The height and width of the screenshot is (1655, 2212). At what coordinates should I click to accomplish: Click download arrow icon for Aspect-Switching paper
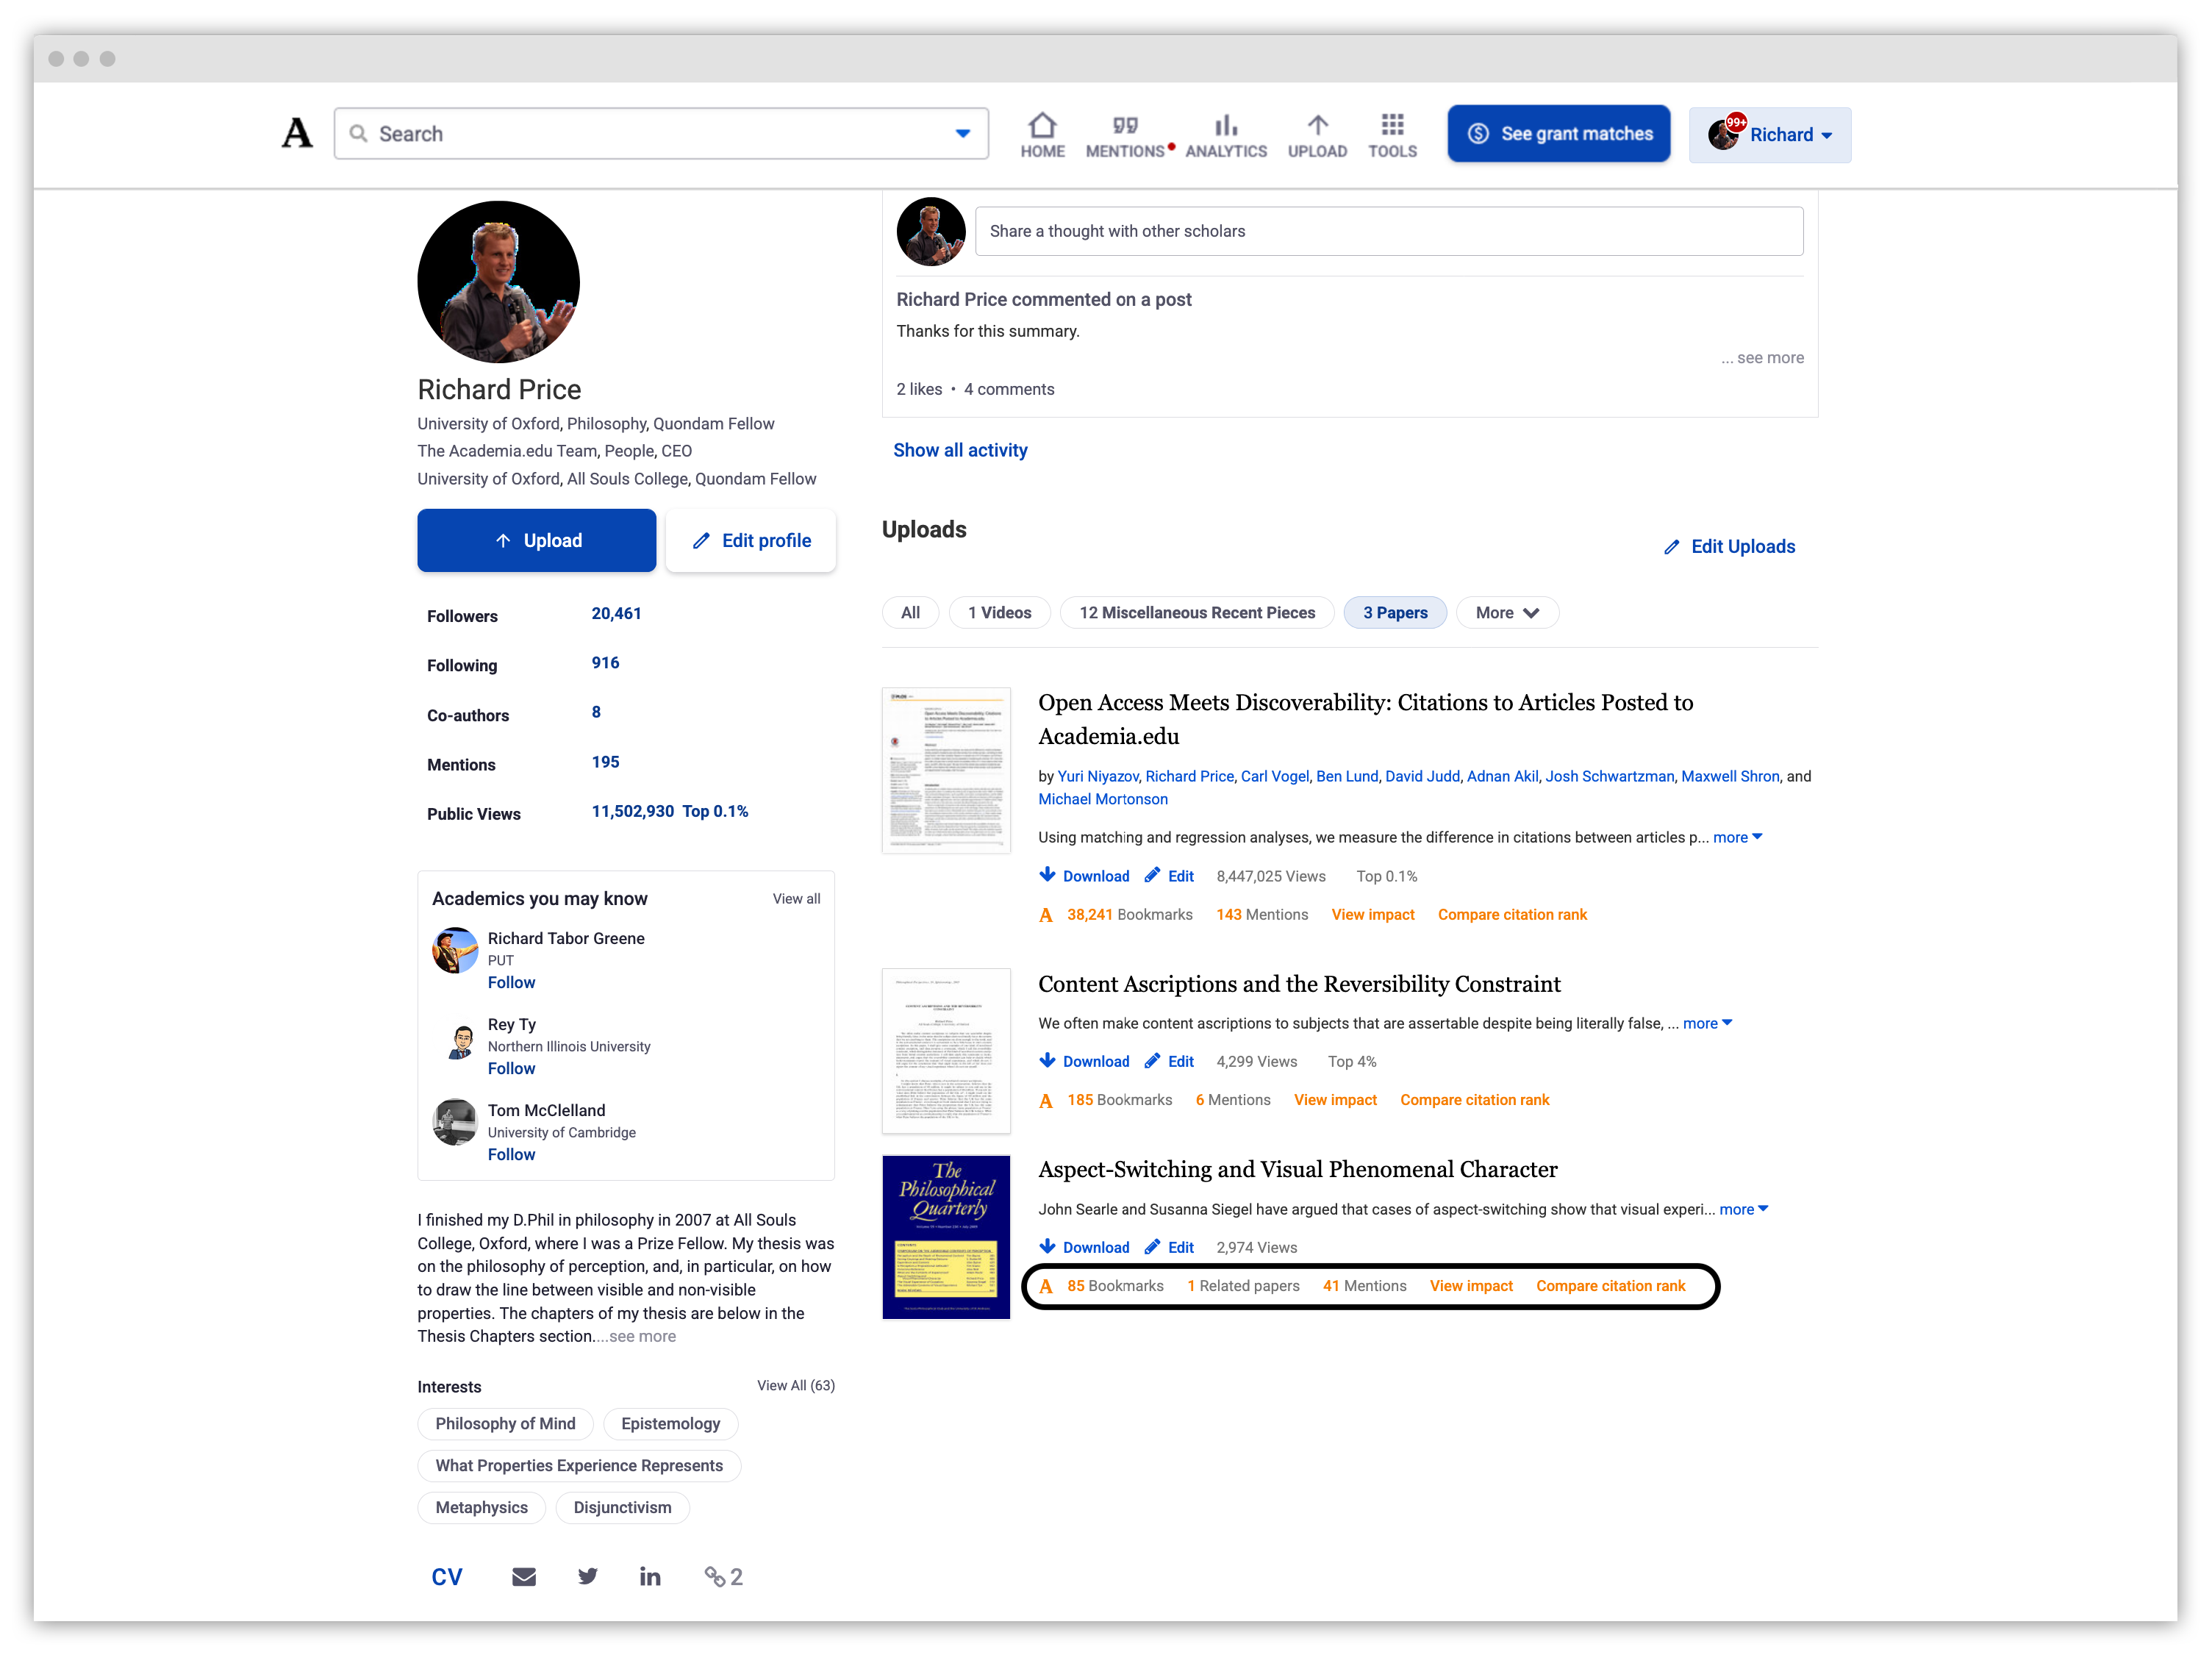[1047, 1246]
